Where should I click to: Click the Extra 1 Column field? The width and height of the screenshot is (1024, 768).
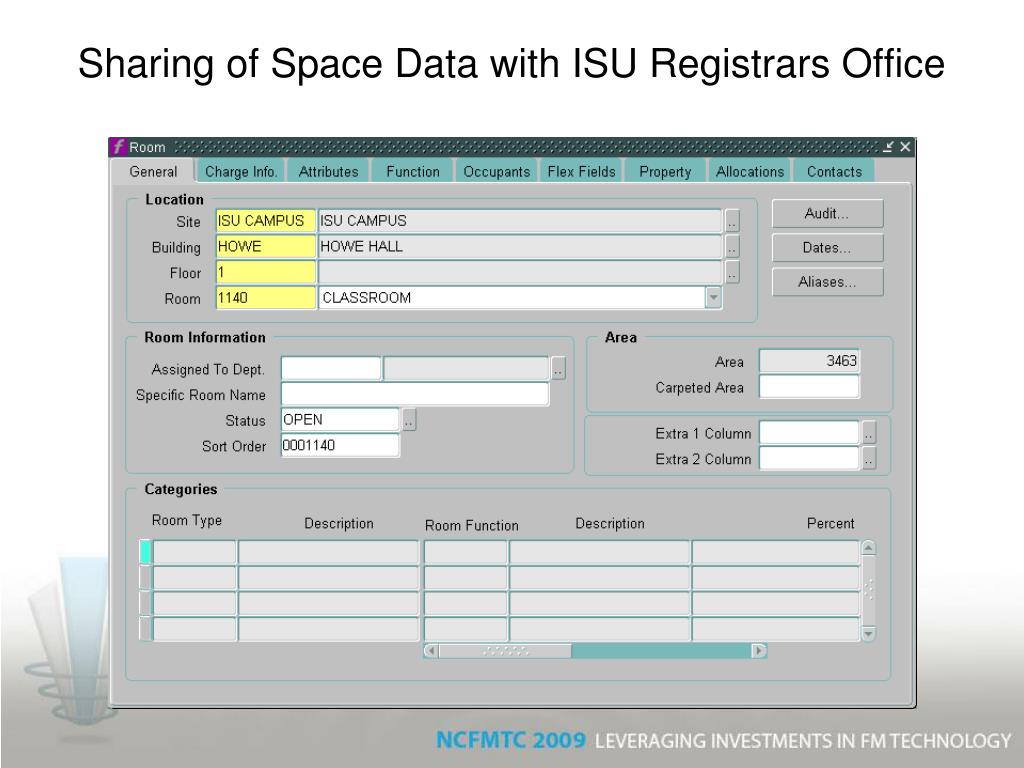point(809,432)
